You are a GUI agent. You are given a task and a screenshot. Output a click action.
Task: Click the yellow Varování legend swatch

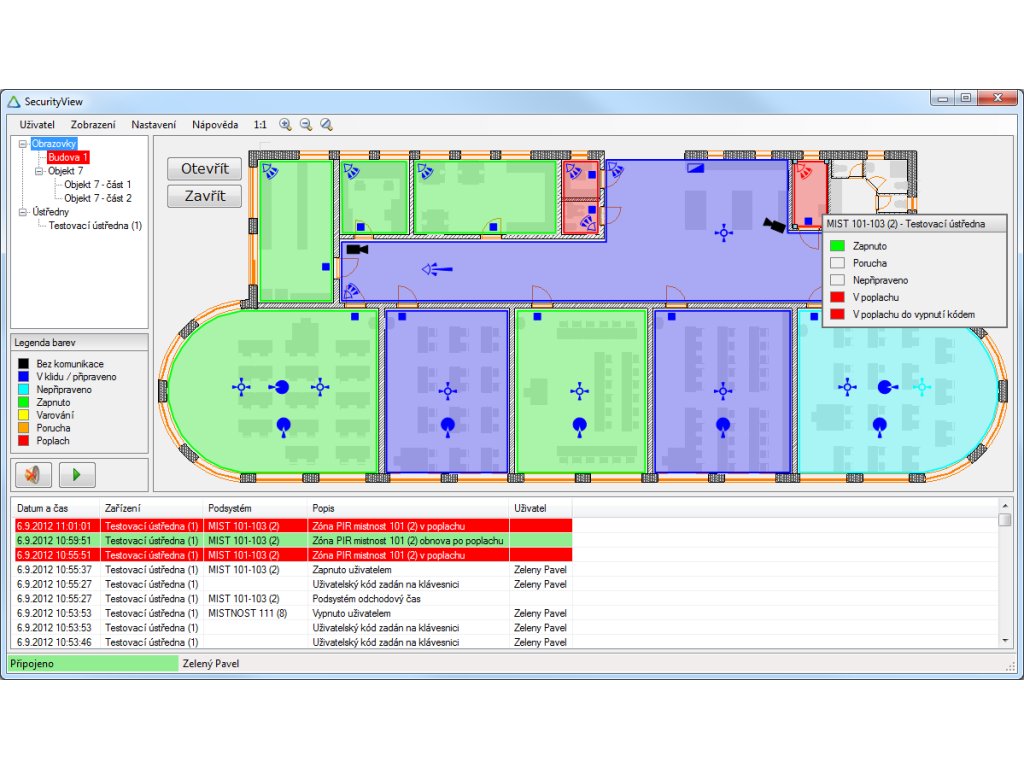pos(24,415)
